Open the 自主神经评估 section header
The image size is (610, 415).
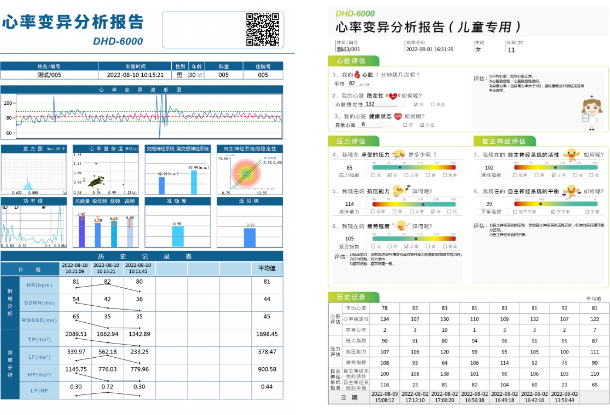[x=500, y=142]
